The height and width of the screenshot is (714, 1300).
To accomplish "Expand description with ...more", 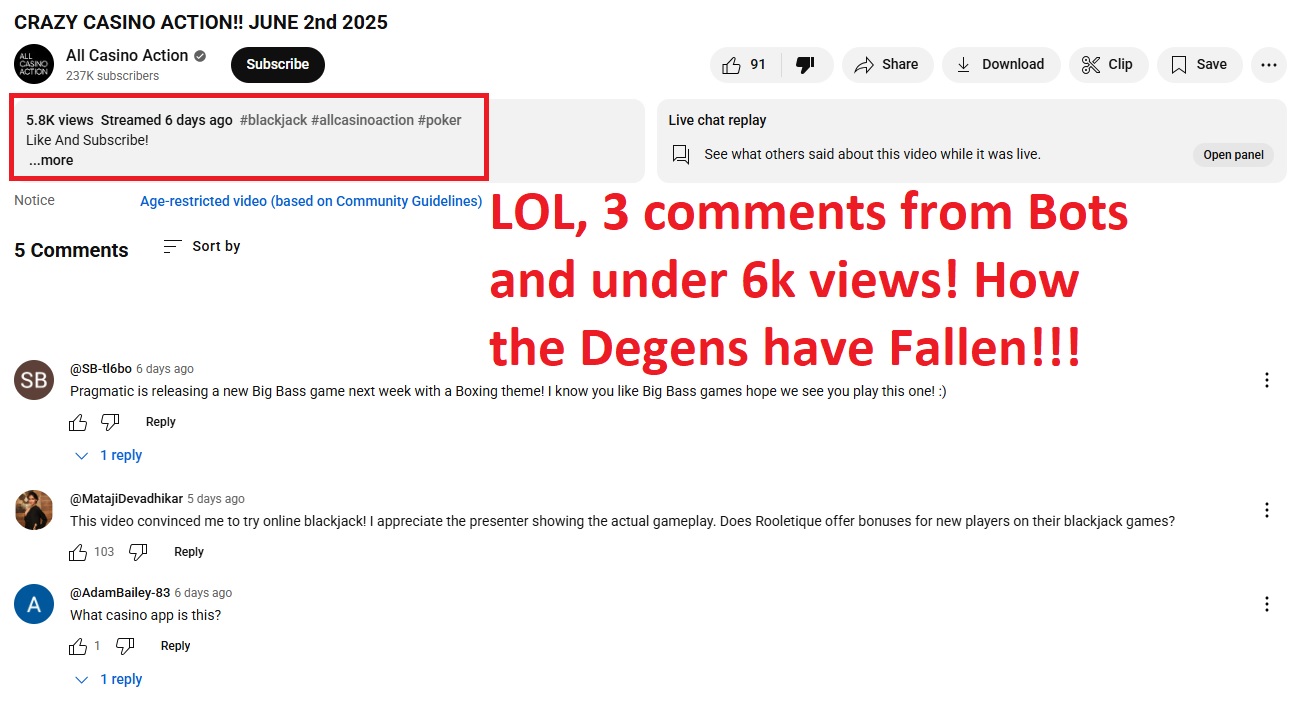I will [51, 160].
